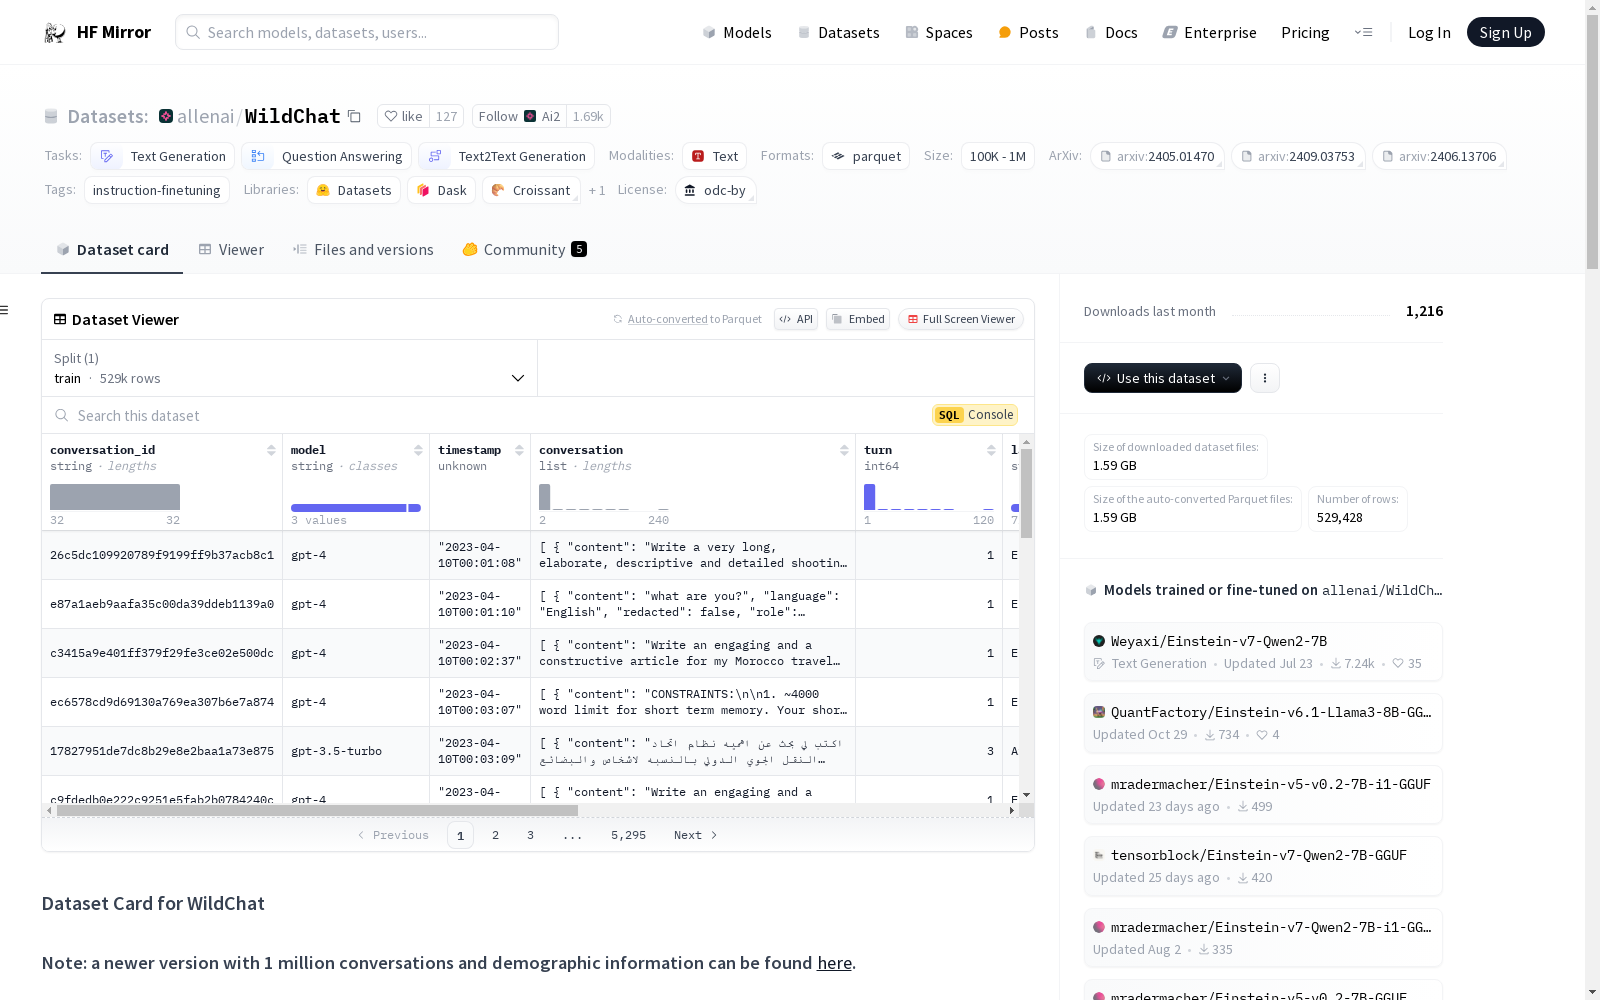Switch to the Dataset card tab
The image size is (1600, 1000).
click(112, 250)
